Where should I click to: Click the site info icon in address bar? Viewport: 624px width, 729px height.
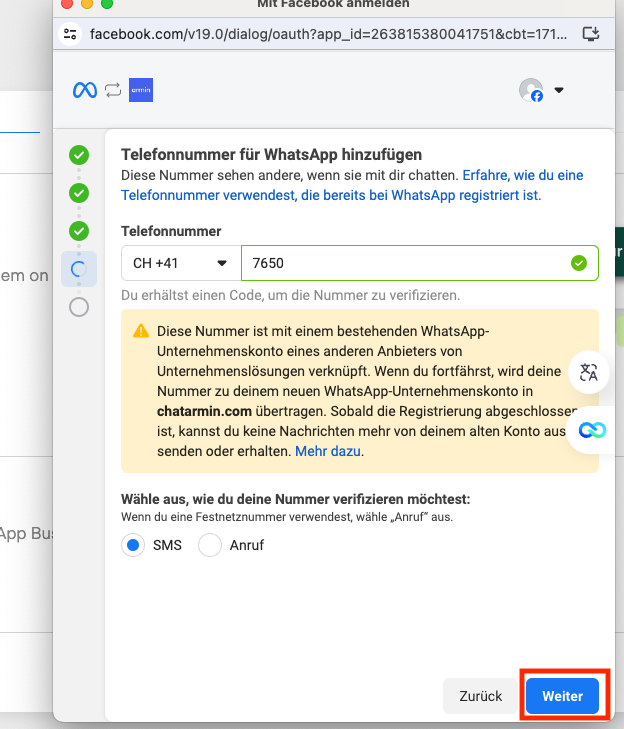70,33
